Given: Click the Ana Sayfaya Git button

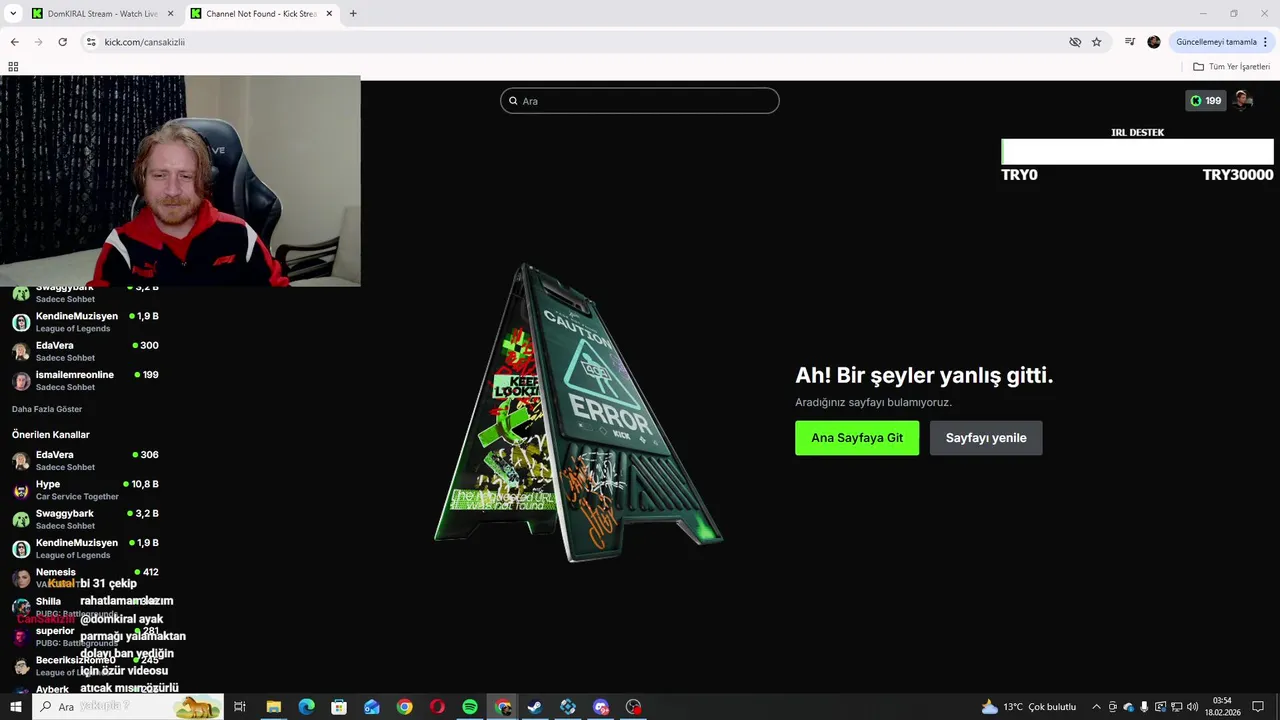Looking at the screenshot, I should (x=857, y=438).
